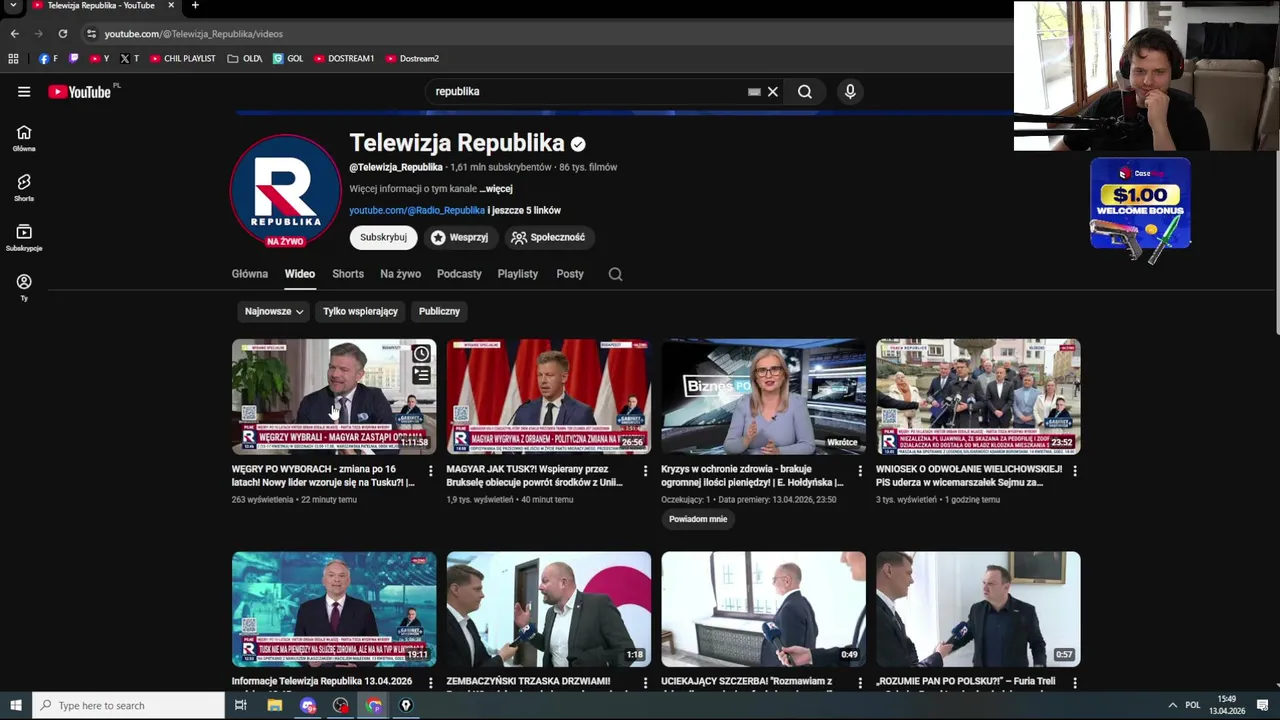Go to YouTube home via logo
1280x720 pixels.
click(80, 92)
